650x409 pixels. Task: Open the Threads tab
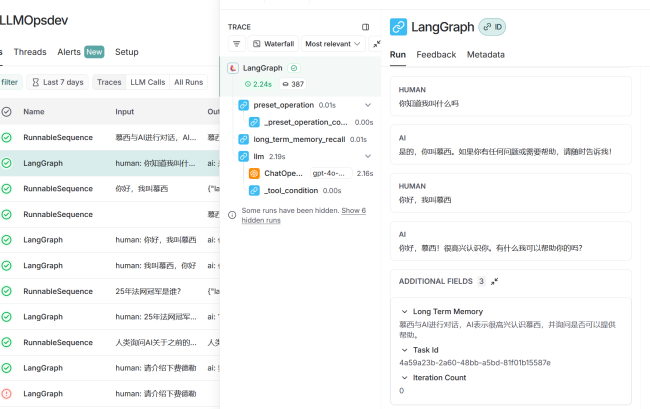click(30, 52)
